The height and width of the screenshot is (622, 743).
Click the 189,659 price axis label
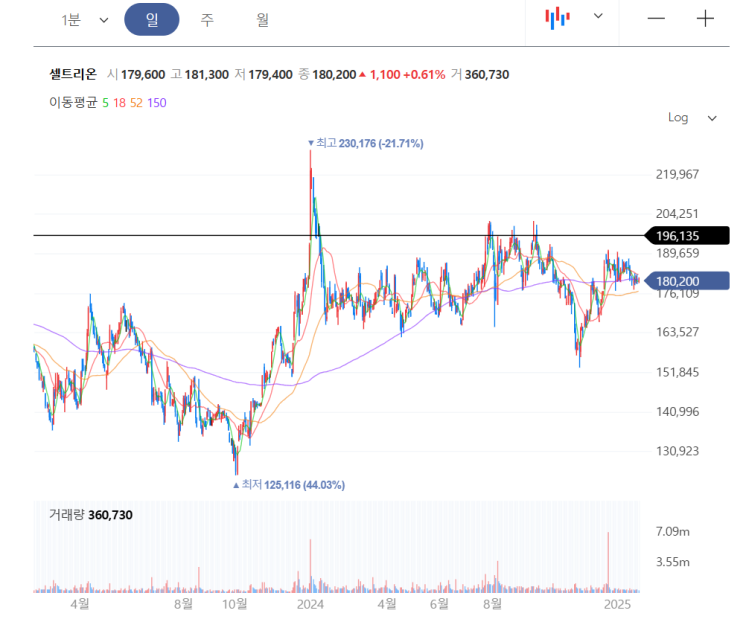click(x=677, y=253)
